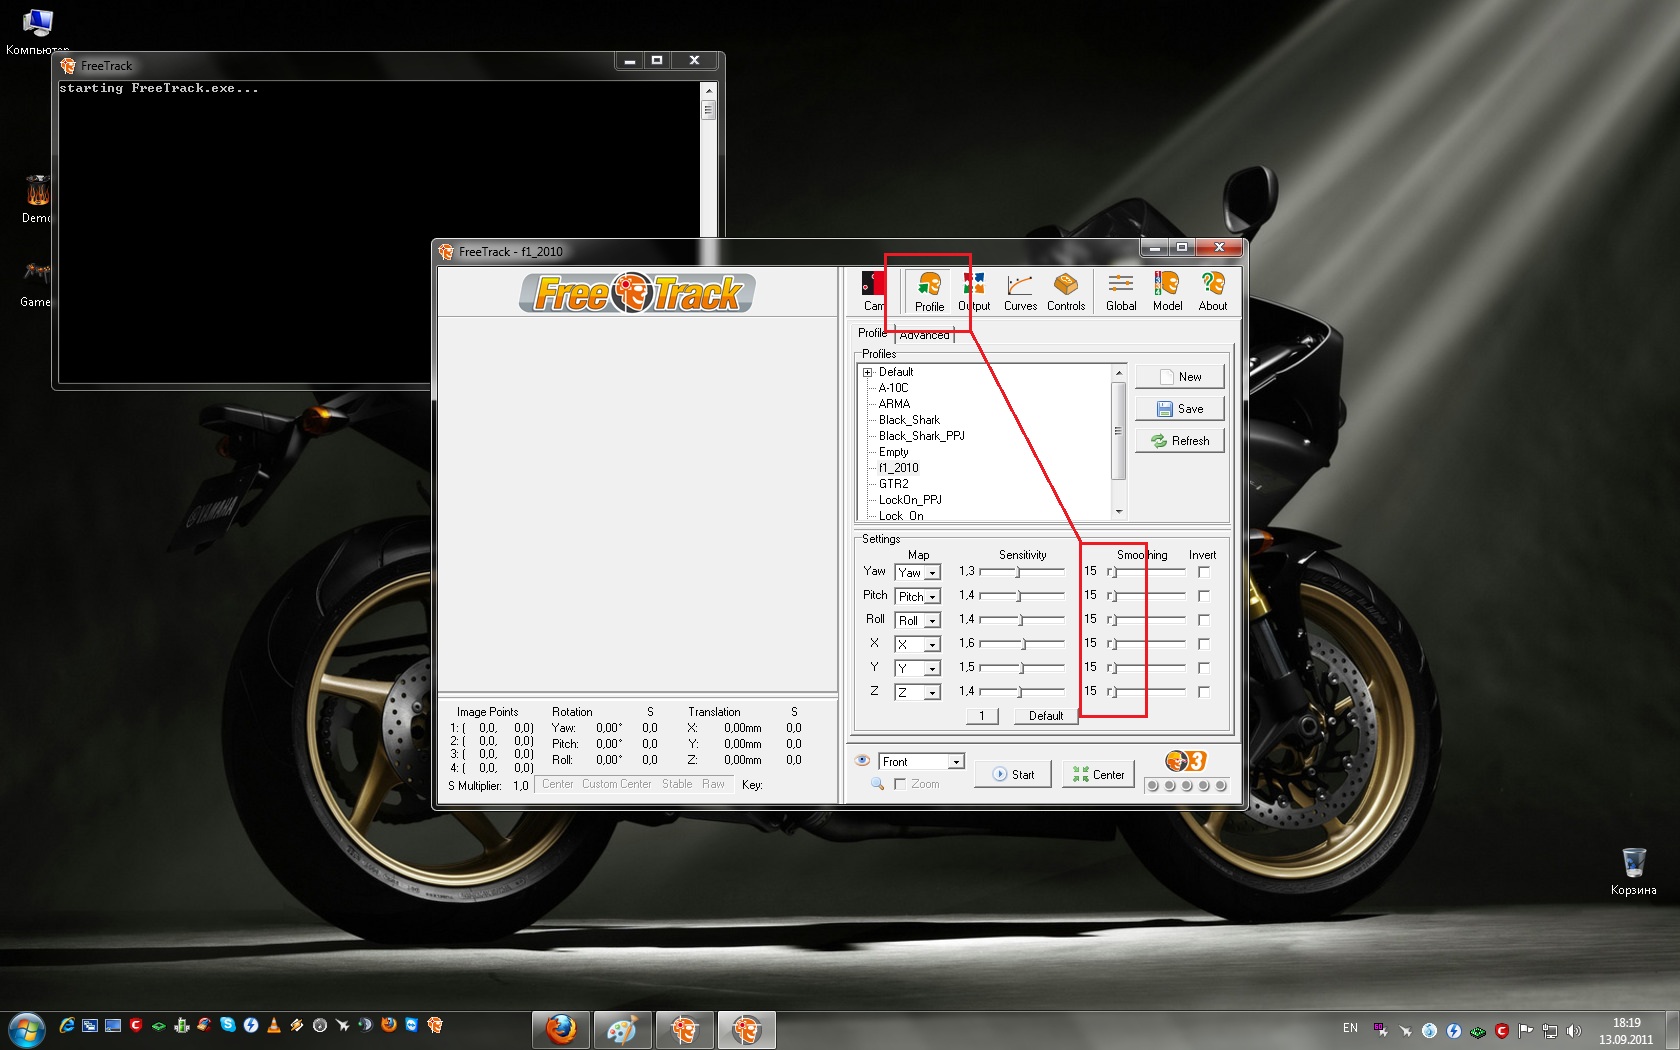Image resolution: width=1680 pixels, height=1050 pixels.
Task: Select the Global settings icon
Action: click(1121, 292)
